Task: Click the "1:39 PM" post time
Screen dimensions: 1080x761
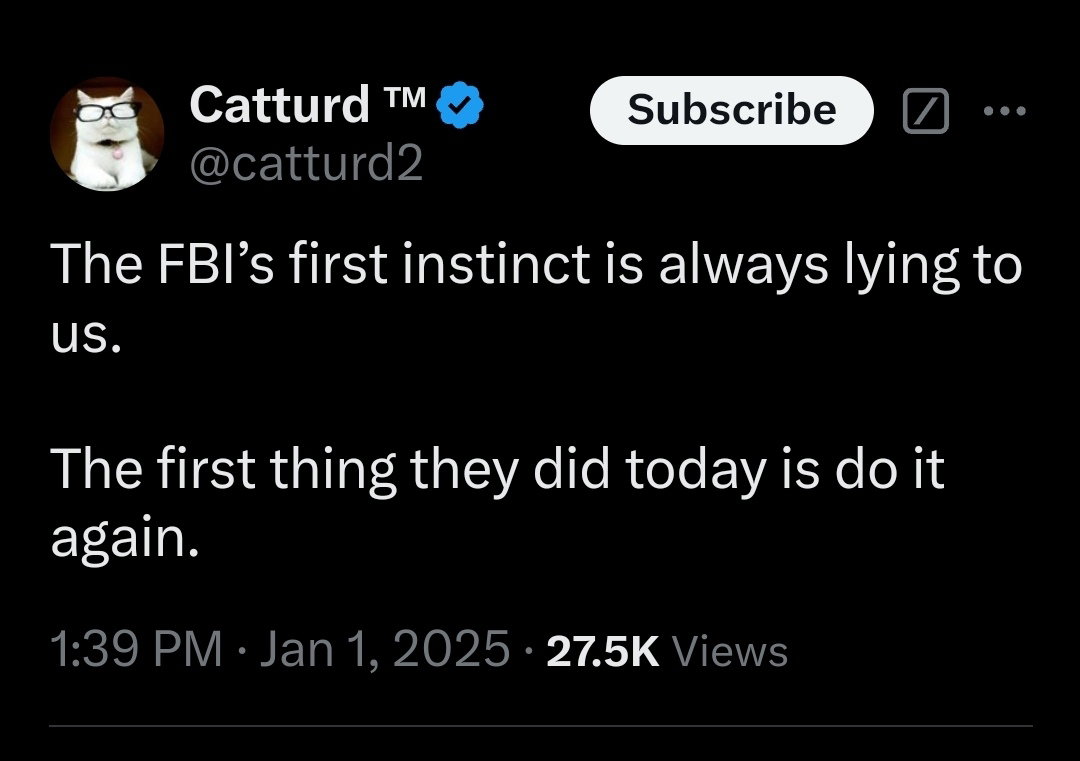Action: [135, 651]
